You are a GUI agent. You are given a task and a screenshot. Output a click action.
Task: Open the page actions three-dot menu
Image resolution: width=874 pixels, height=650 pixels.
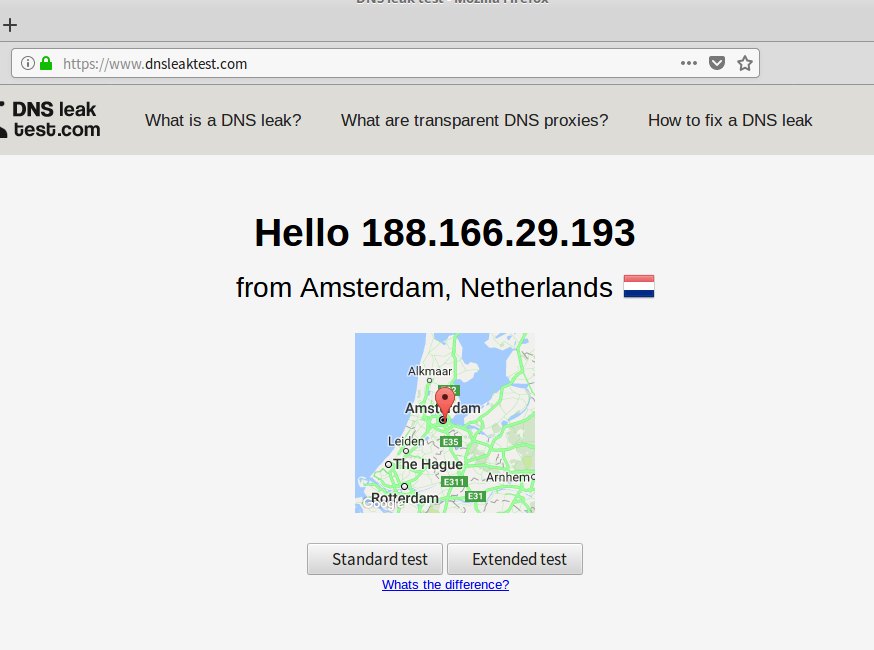point(688,63)
